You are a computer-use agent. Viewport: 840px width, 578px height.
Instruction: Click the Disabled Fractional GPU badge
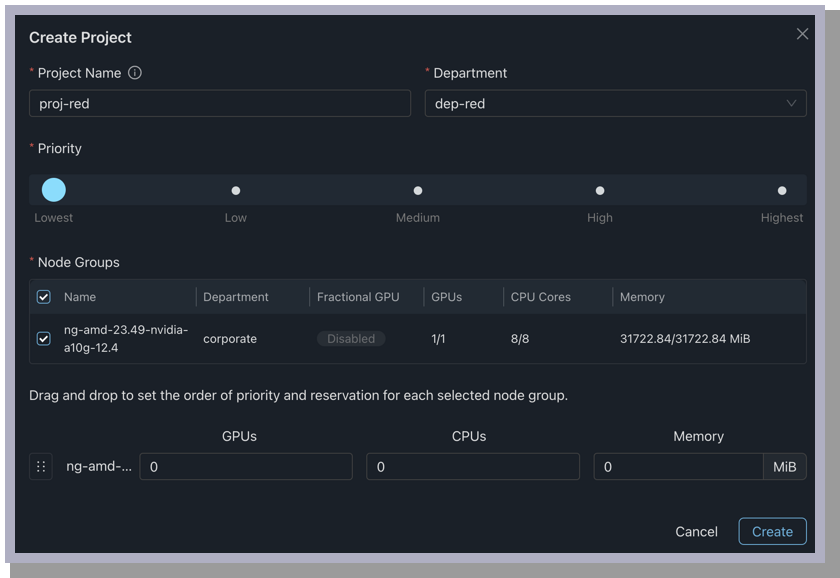click(x=351, y=339)
